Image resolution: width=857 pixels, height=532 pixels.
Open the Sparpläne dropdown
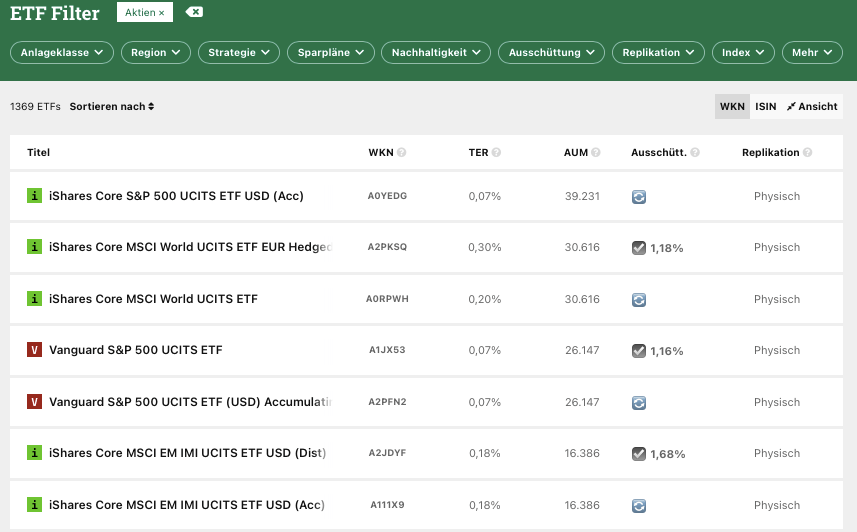click(x=331, y=52)
